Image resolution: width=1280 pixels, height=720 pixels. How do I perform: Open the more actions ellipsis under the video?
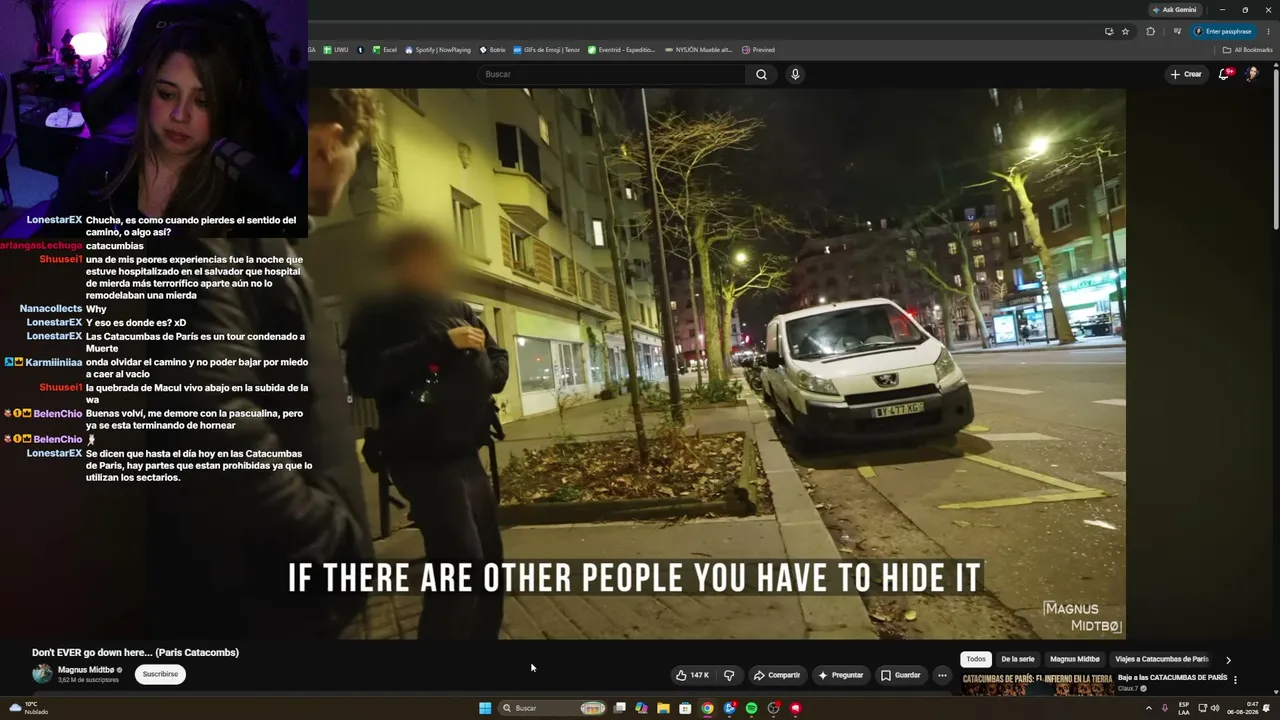point(942,675)
